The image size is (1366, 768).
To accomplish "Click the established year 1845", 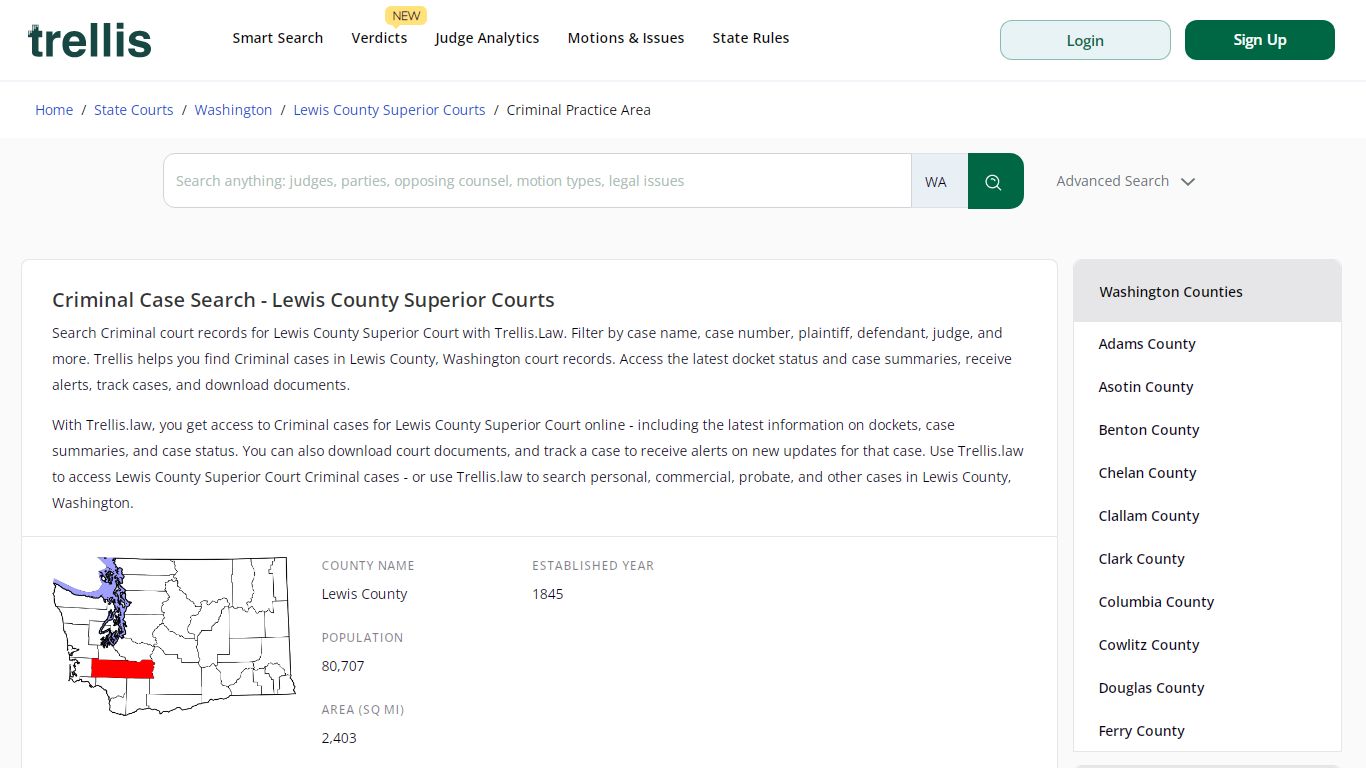I will tap(547, 594).
